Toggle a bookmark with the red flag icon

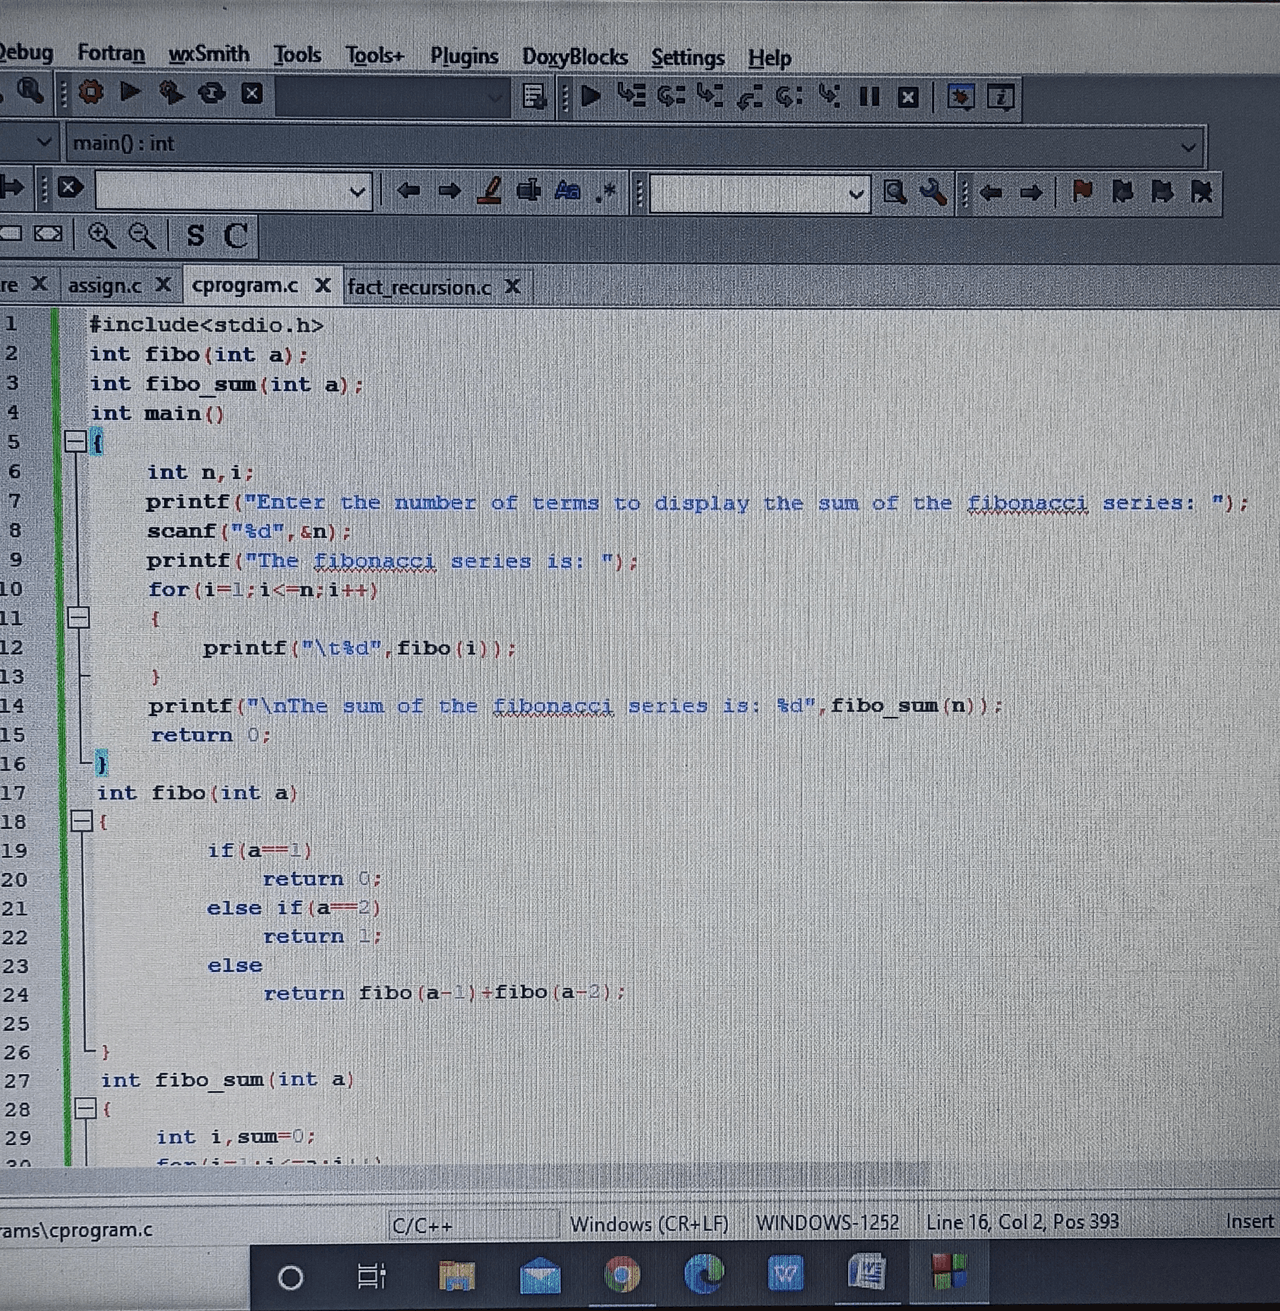(1083, 191)
